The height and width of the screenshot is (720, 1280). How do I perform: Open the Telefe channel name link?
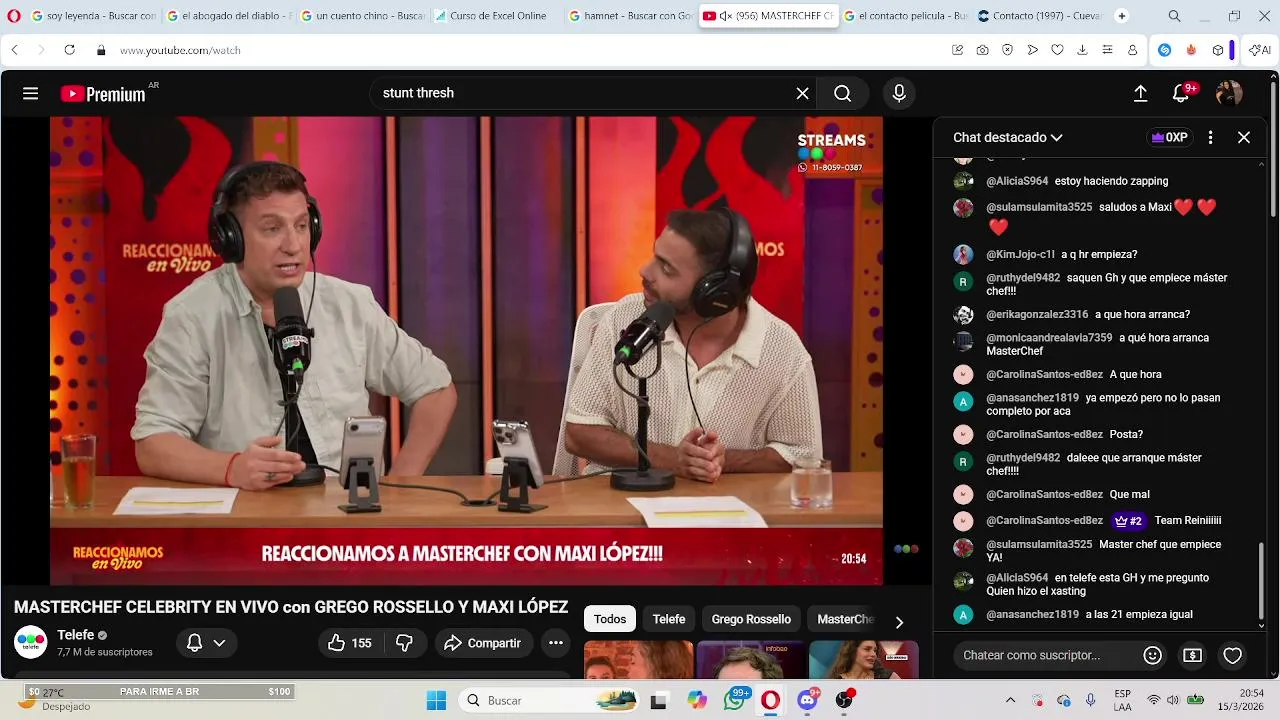76,635
